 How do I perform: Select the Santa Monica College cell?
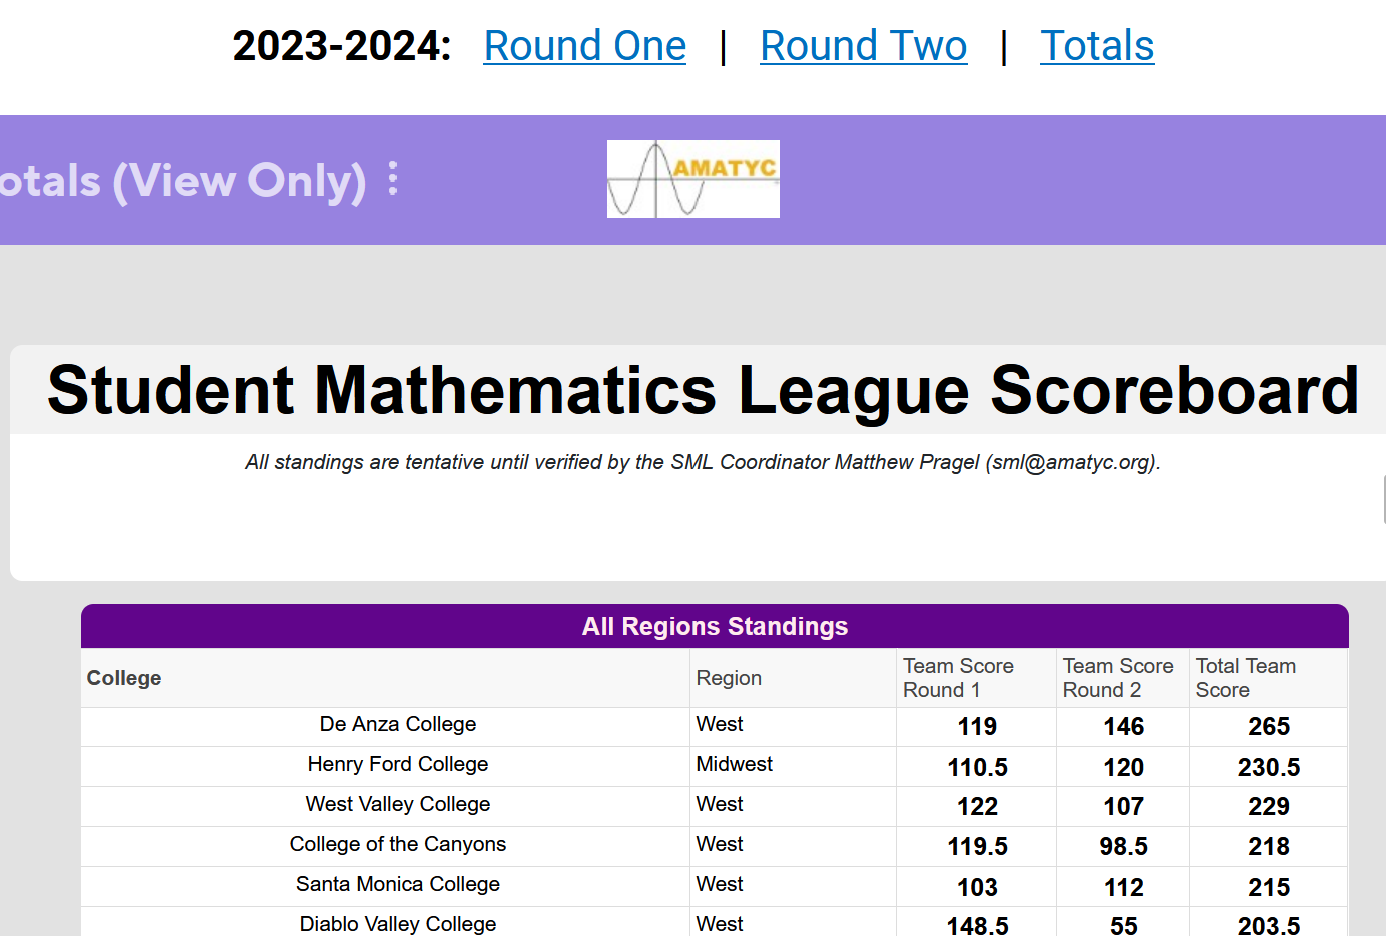tap(397, 885)
